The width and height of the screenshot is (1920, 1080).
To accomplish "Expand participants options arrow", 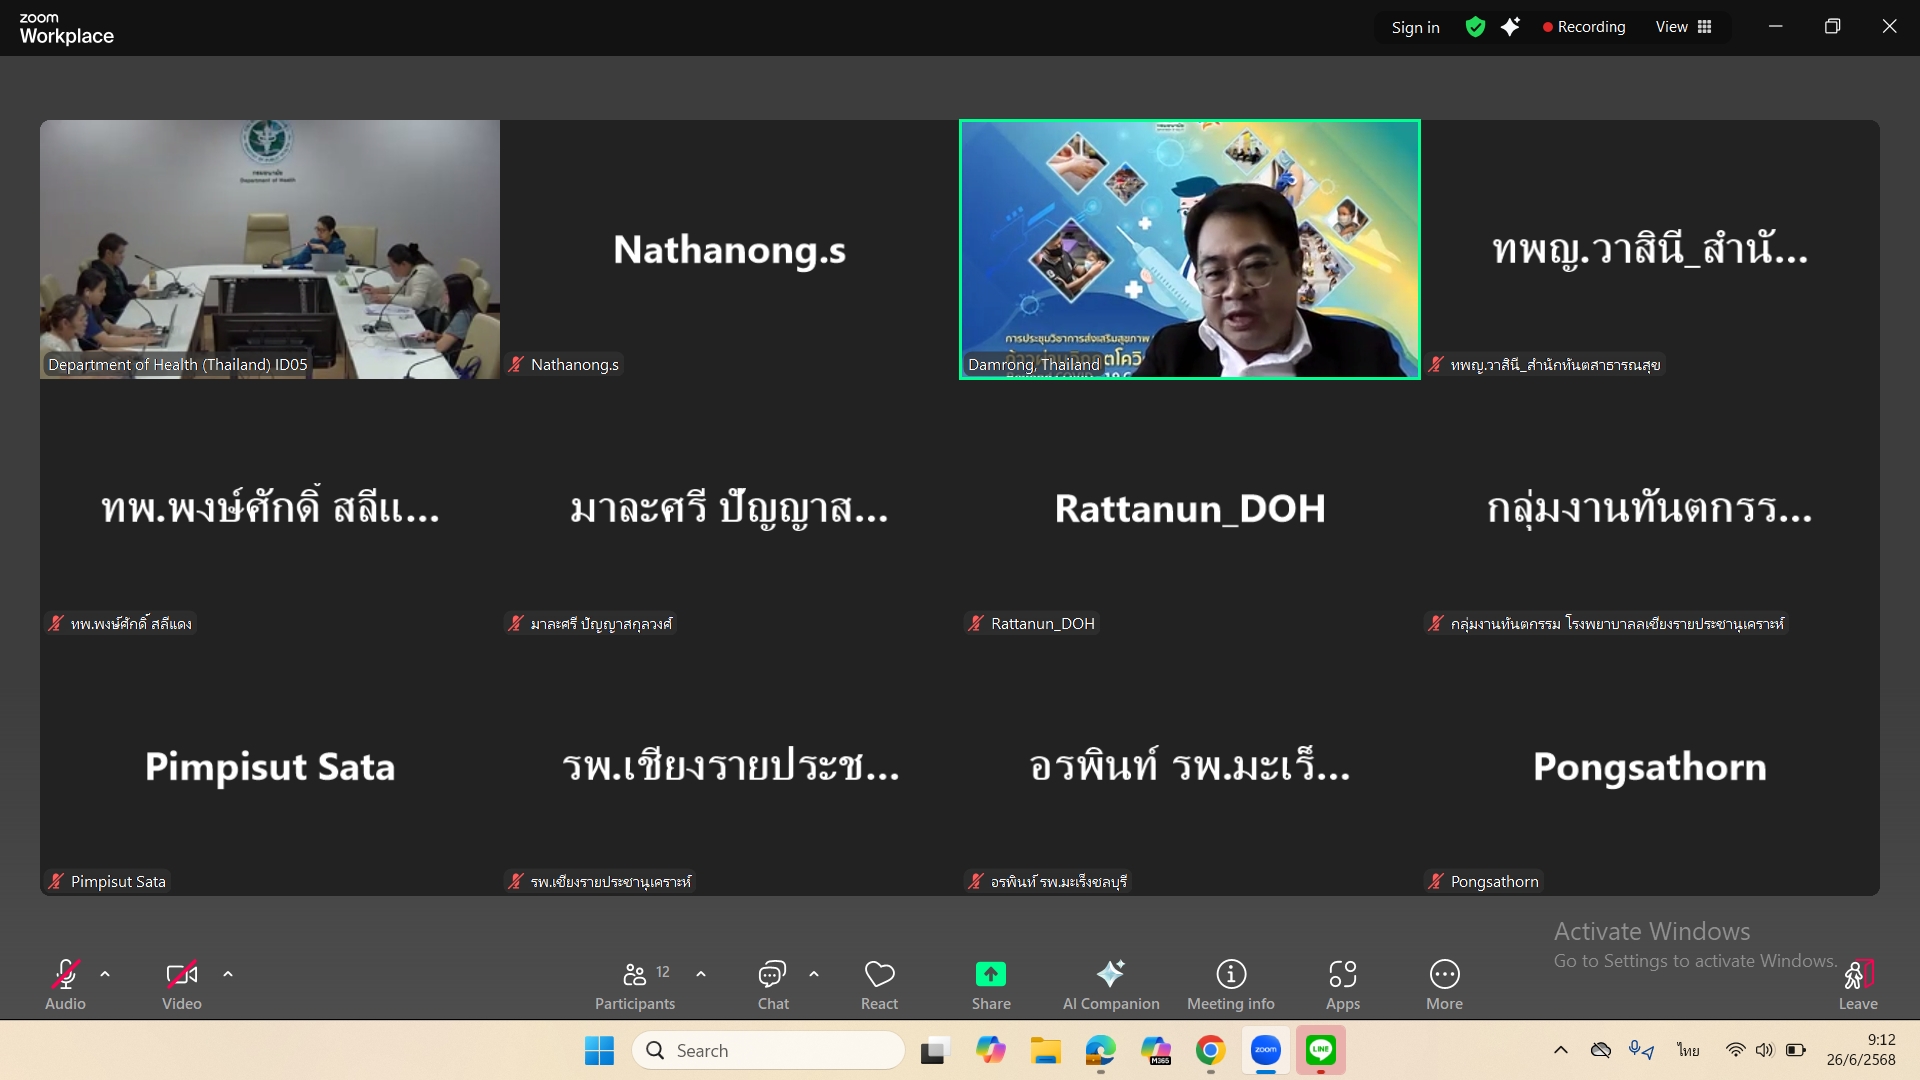I will click(701, 973).
